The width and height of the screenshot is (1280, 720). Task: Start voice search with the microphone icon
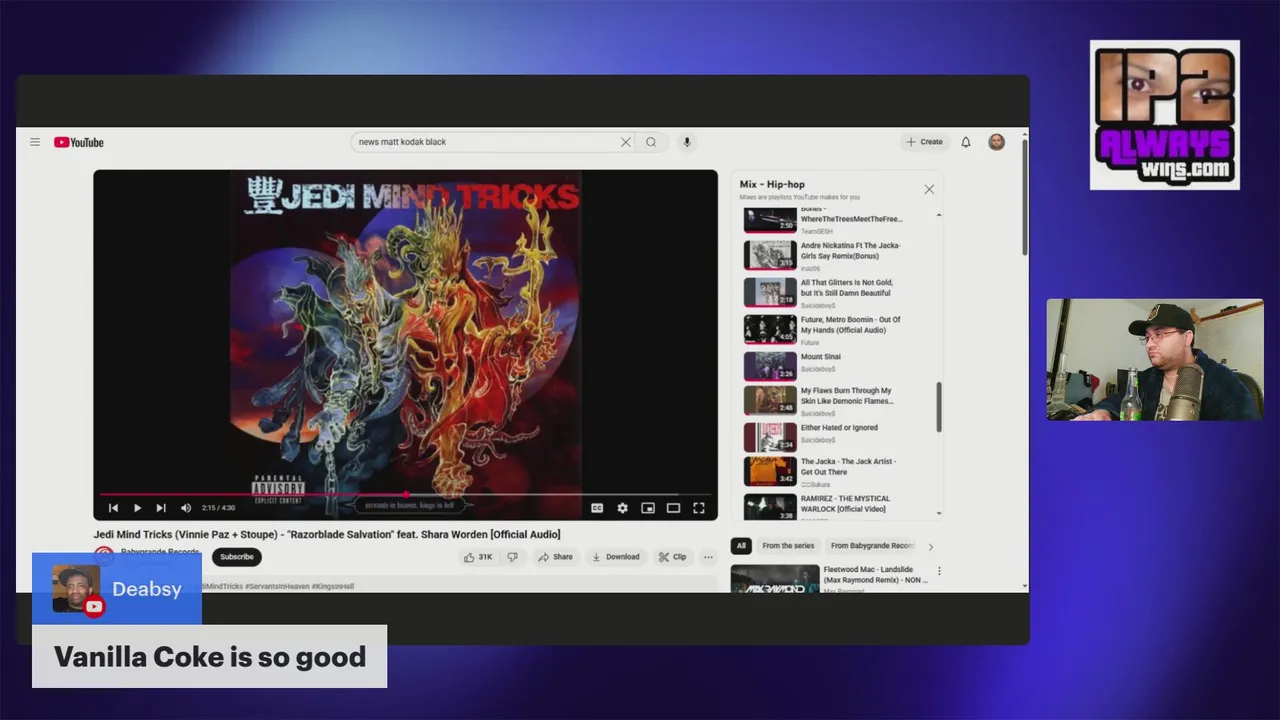click(x=686, y=142)
